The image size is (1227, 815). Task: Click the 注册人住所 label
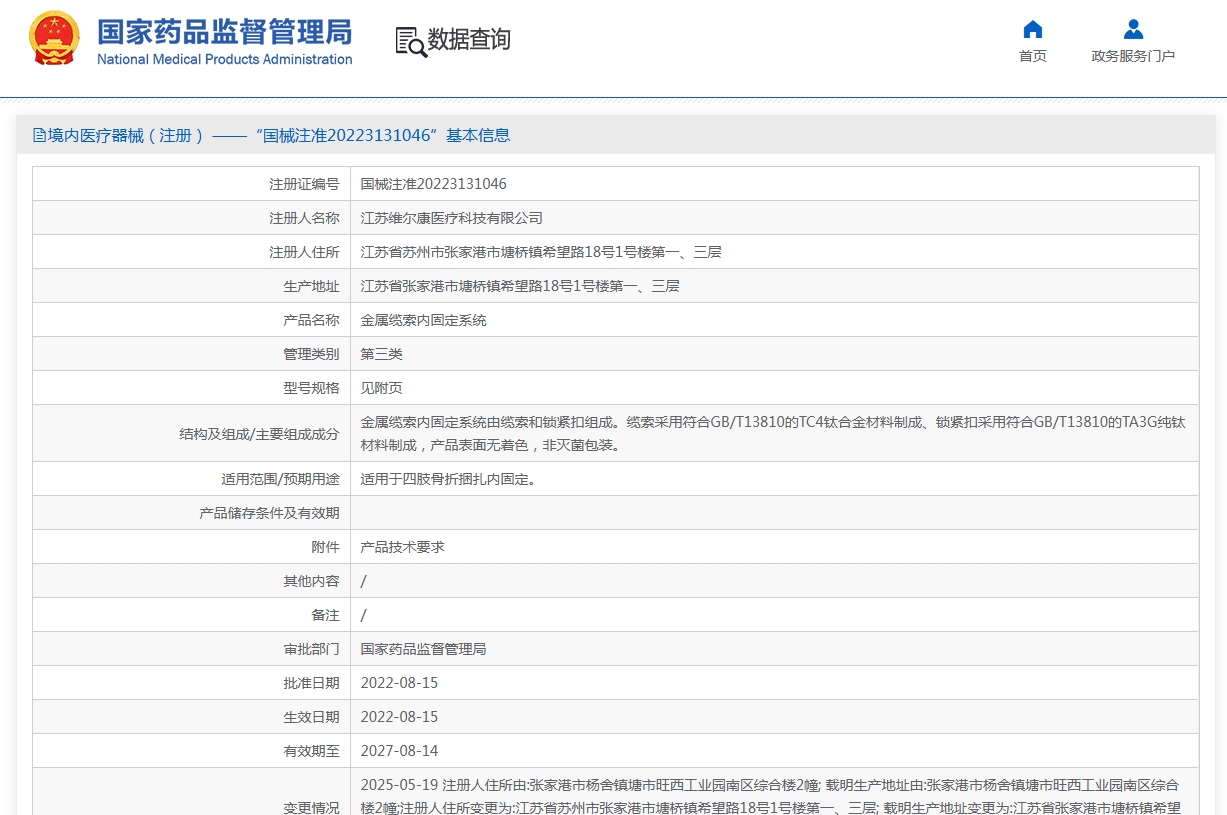click(304, 252)
